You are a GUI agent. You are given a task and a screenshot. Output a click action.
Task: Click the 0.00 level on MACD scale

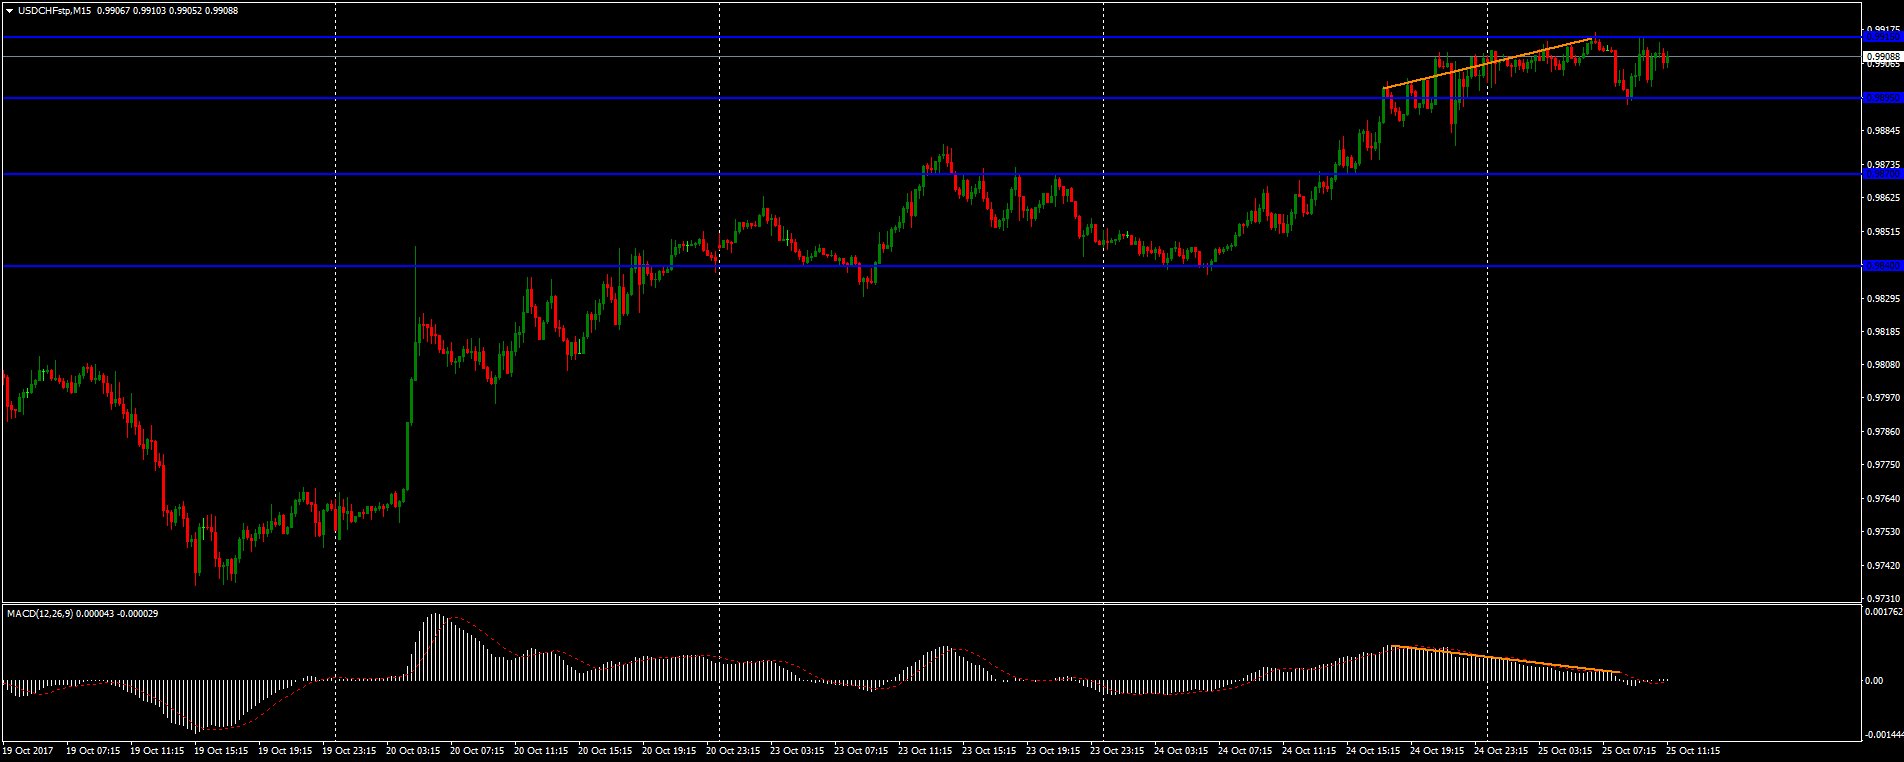point(1873,681)
